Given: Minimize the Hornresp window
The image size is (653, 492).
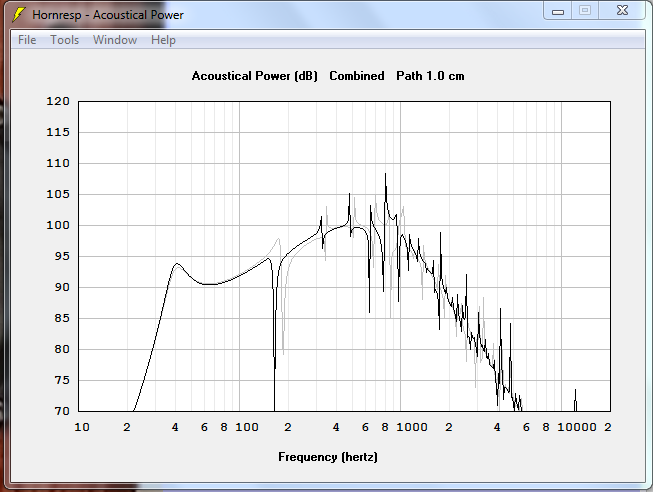Looking at the screenshot, I should 558,10.
